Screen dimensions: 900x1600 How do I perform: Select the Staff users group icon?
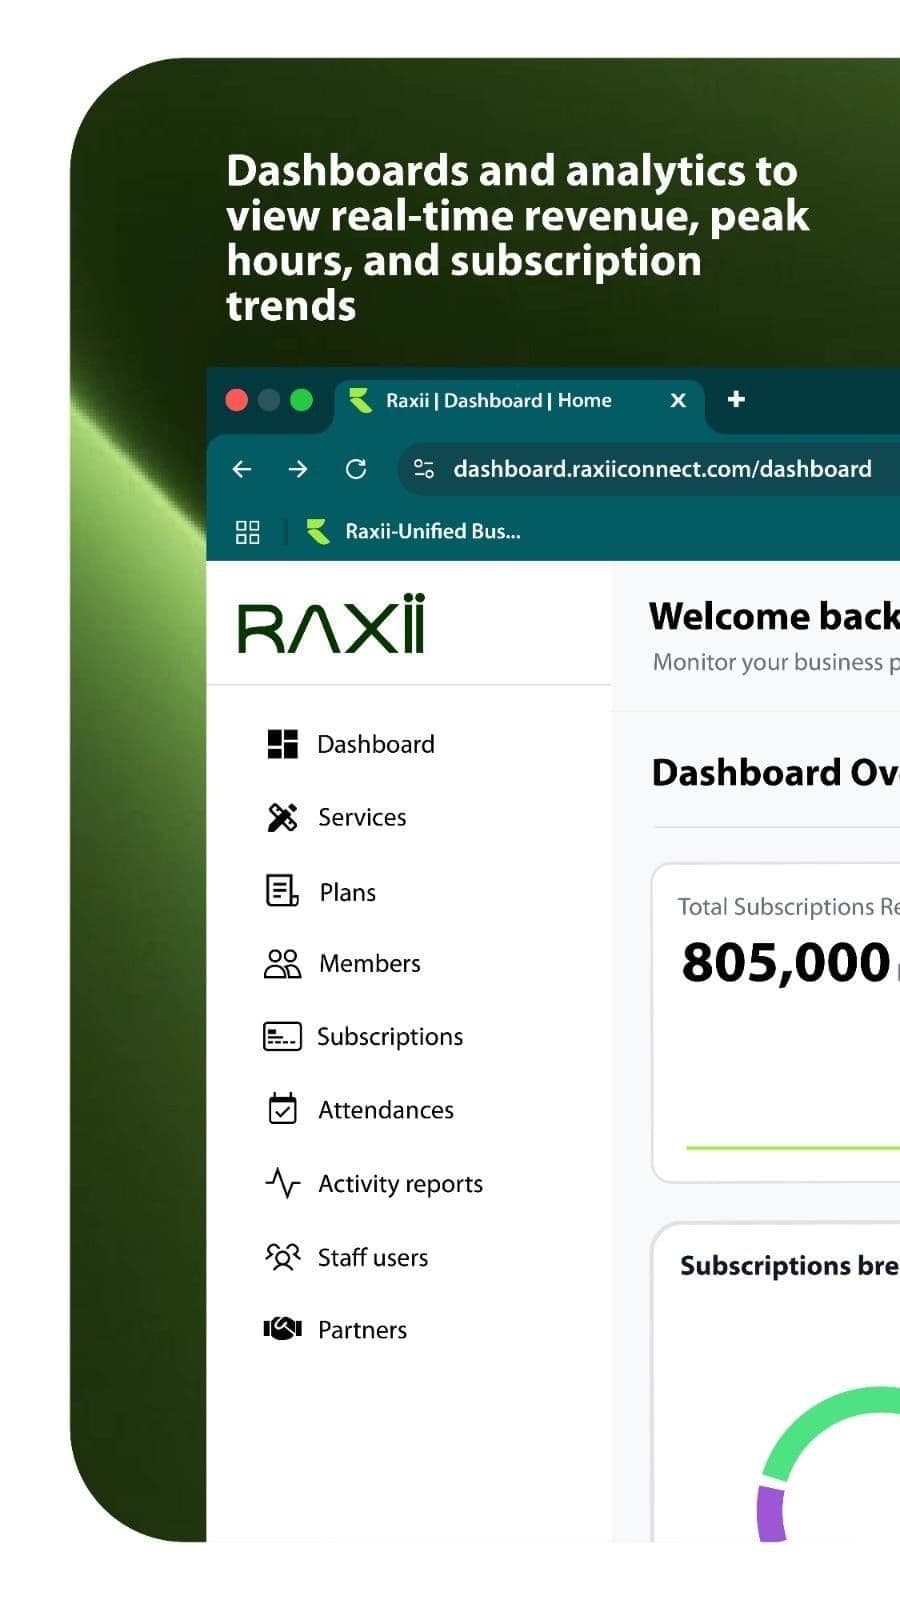pyautogui.click(x=282, y=1257)
